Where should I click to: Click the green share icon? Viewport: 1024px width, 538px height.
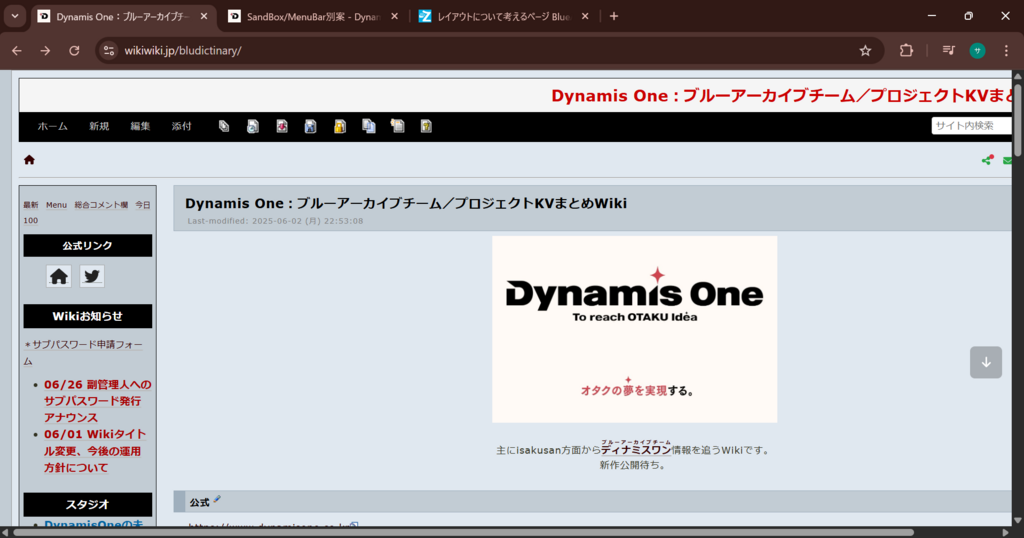point(987,160)
